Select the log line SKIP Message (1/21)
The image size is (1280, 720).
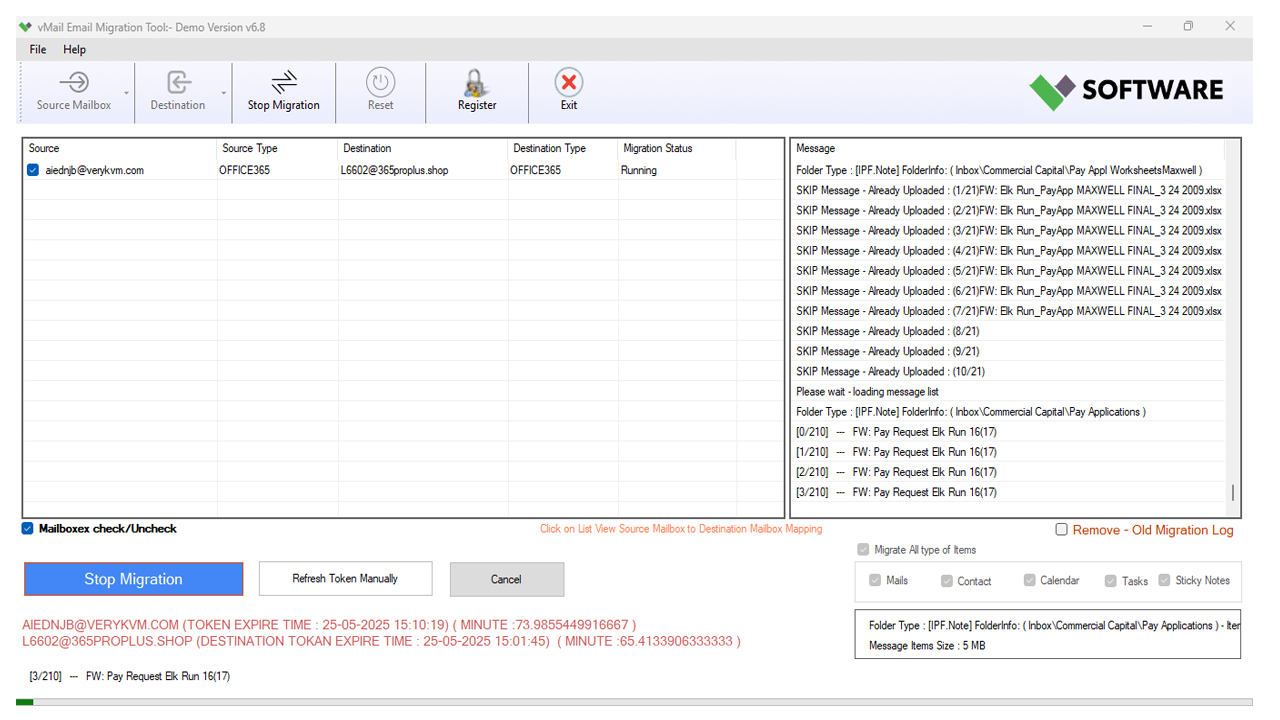(1008, 190)
